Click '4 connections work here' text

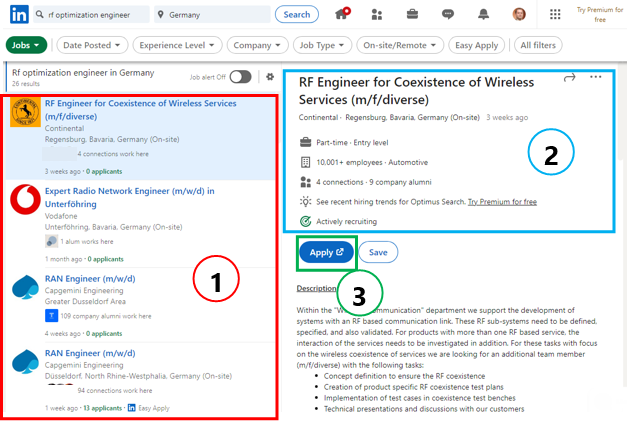point(113,154)
